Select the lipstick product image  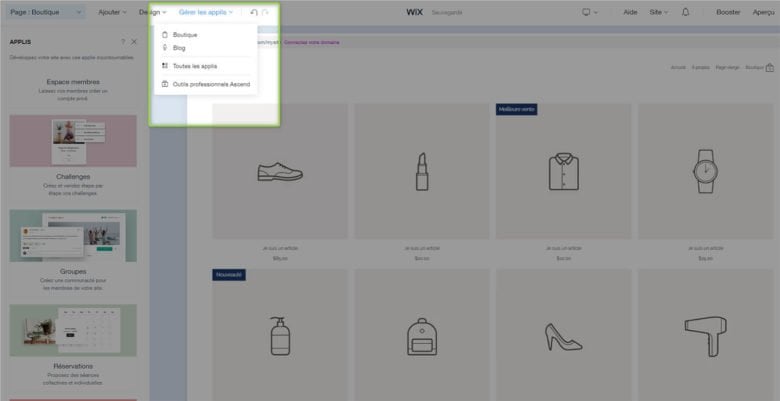click(422, 171)
